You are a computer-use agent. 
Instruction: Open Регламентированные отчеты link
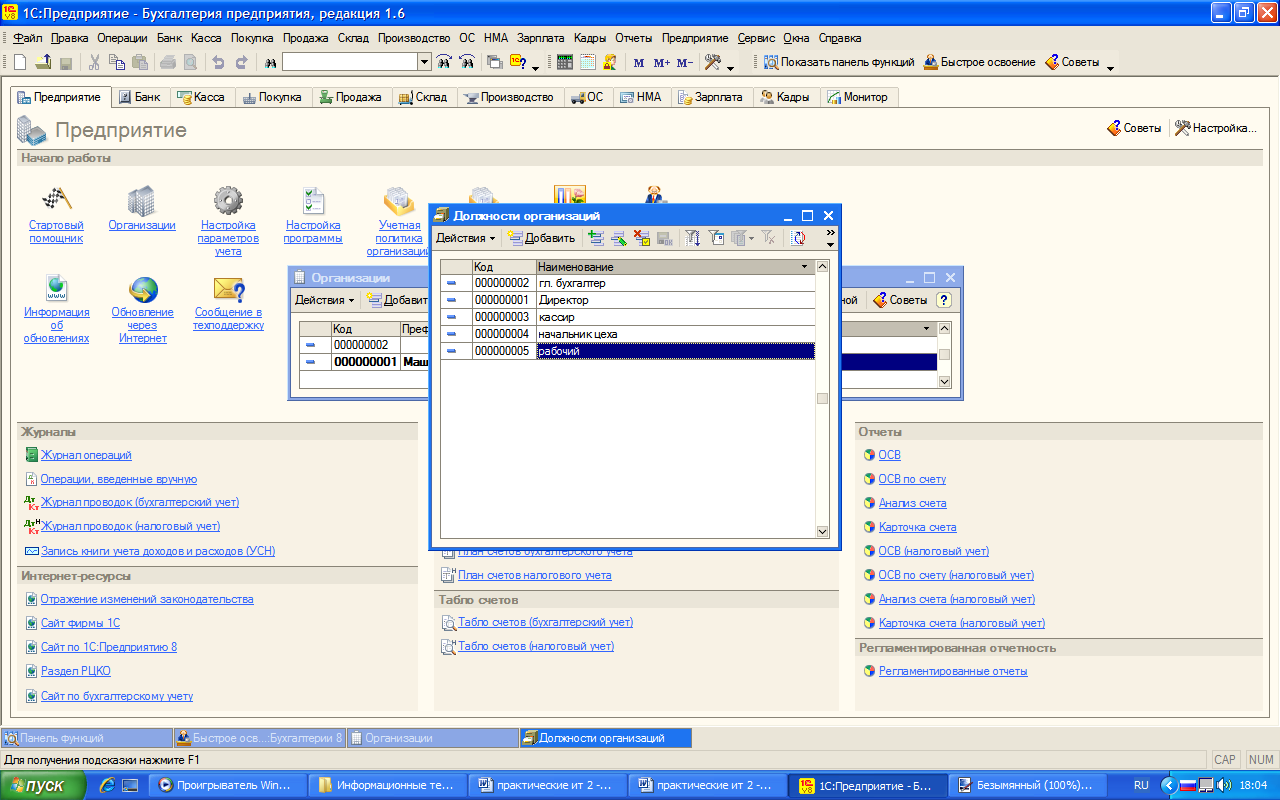tap(953, 671)
